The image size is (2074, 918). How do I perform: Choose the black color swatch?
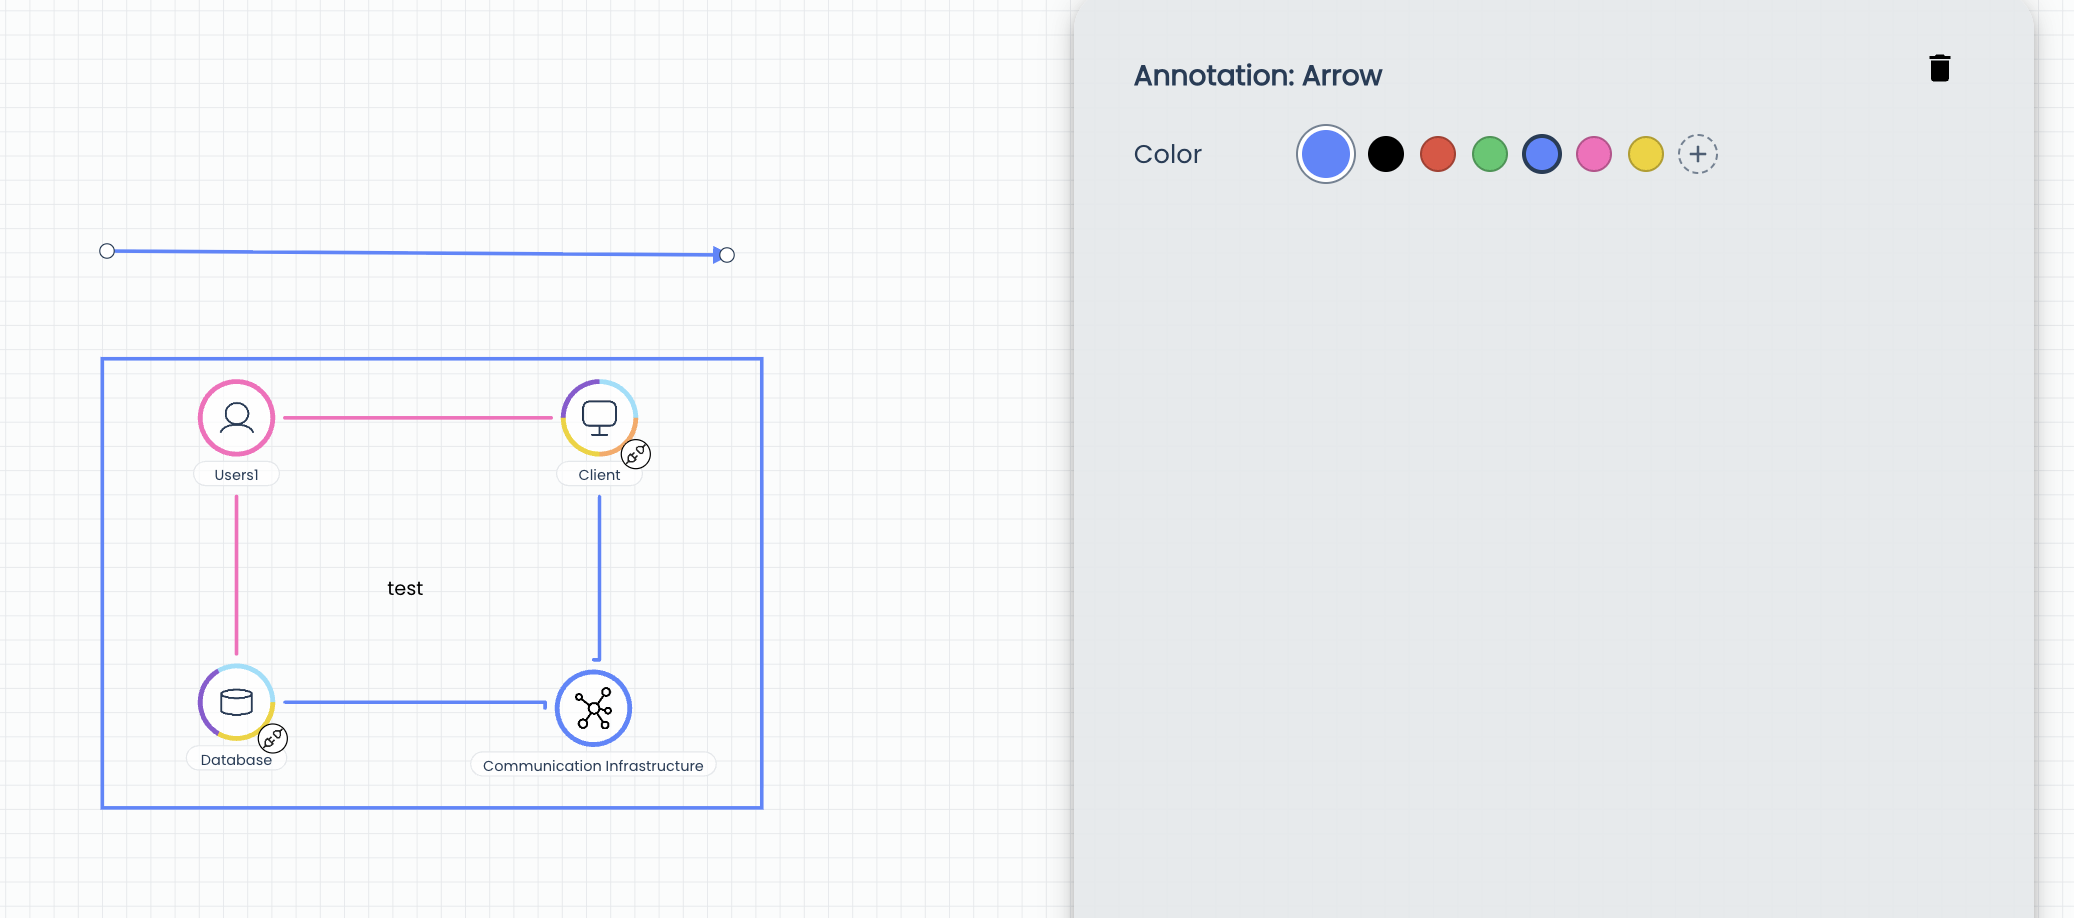[1386, 154]
